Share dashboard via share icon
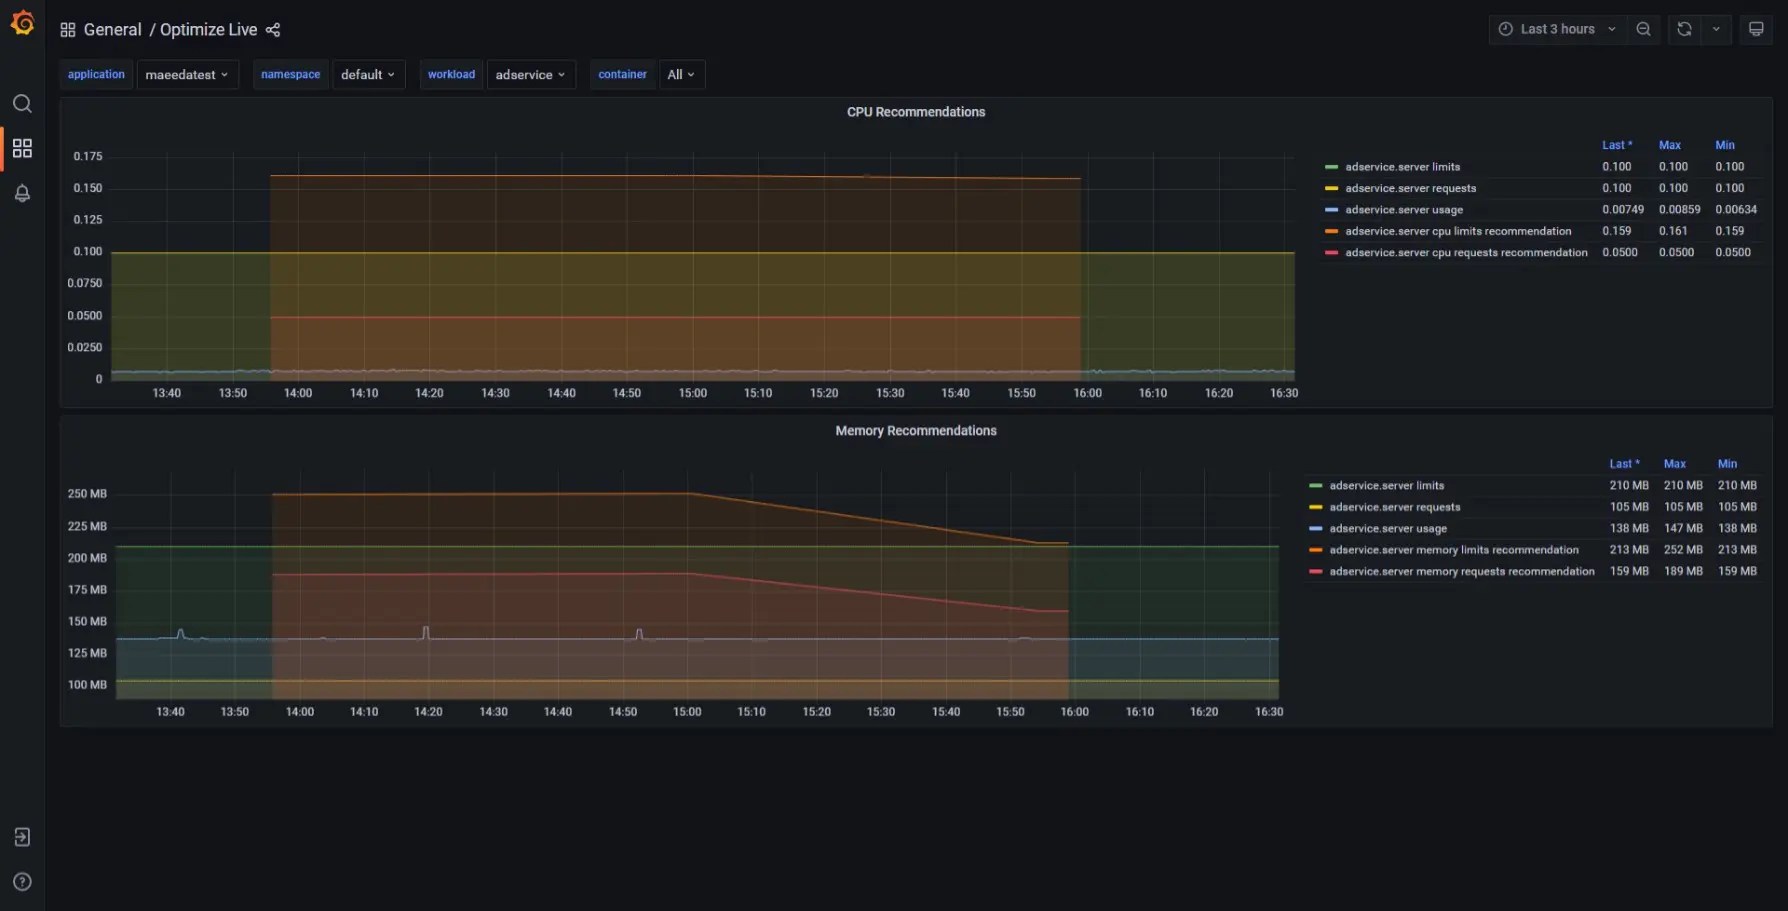Viewport: 1788px width, 911px height. click(273, 30)
